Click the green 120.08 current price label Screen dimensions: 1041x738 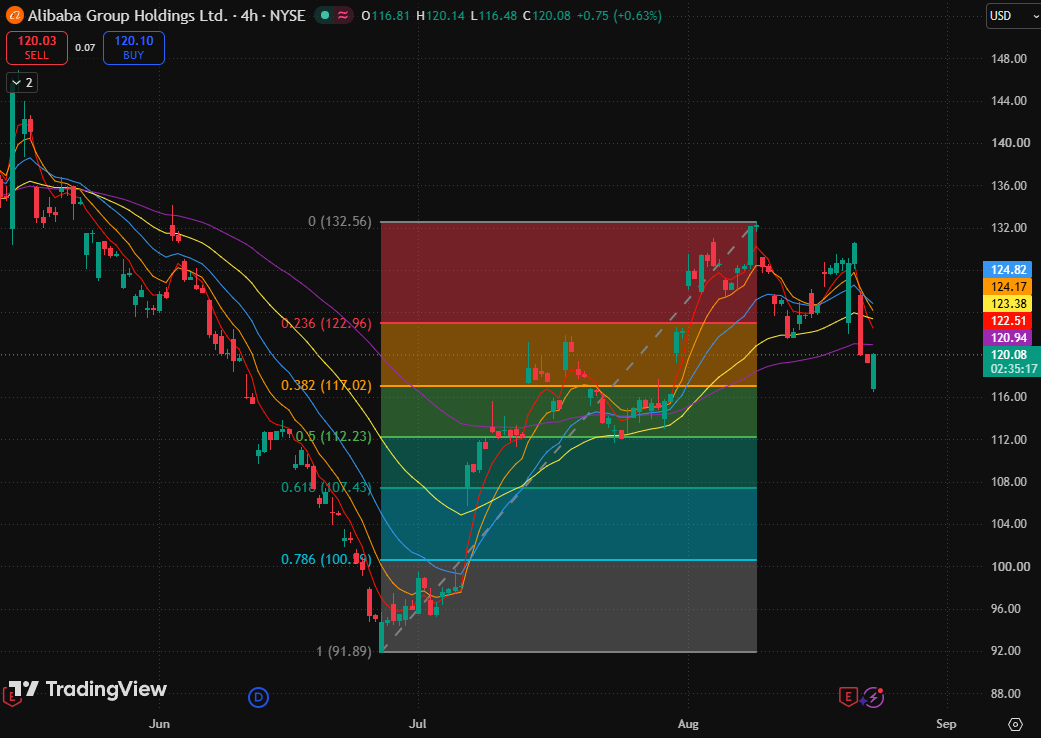pos(1008,355)
